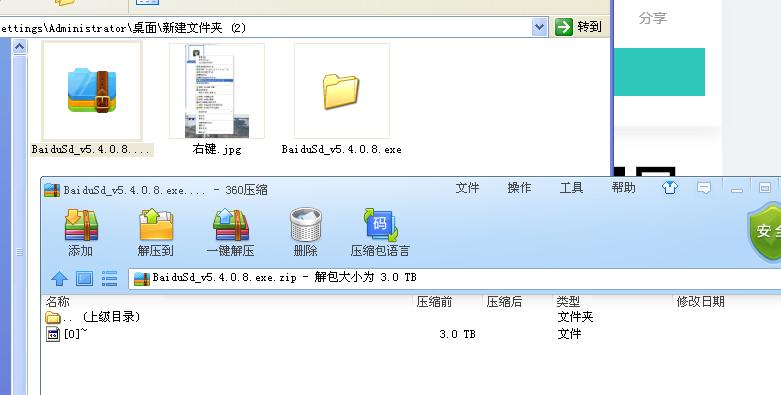
Task: Click the teal button in the right window
Action: pos(659,72)
